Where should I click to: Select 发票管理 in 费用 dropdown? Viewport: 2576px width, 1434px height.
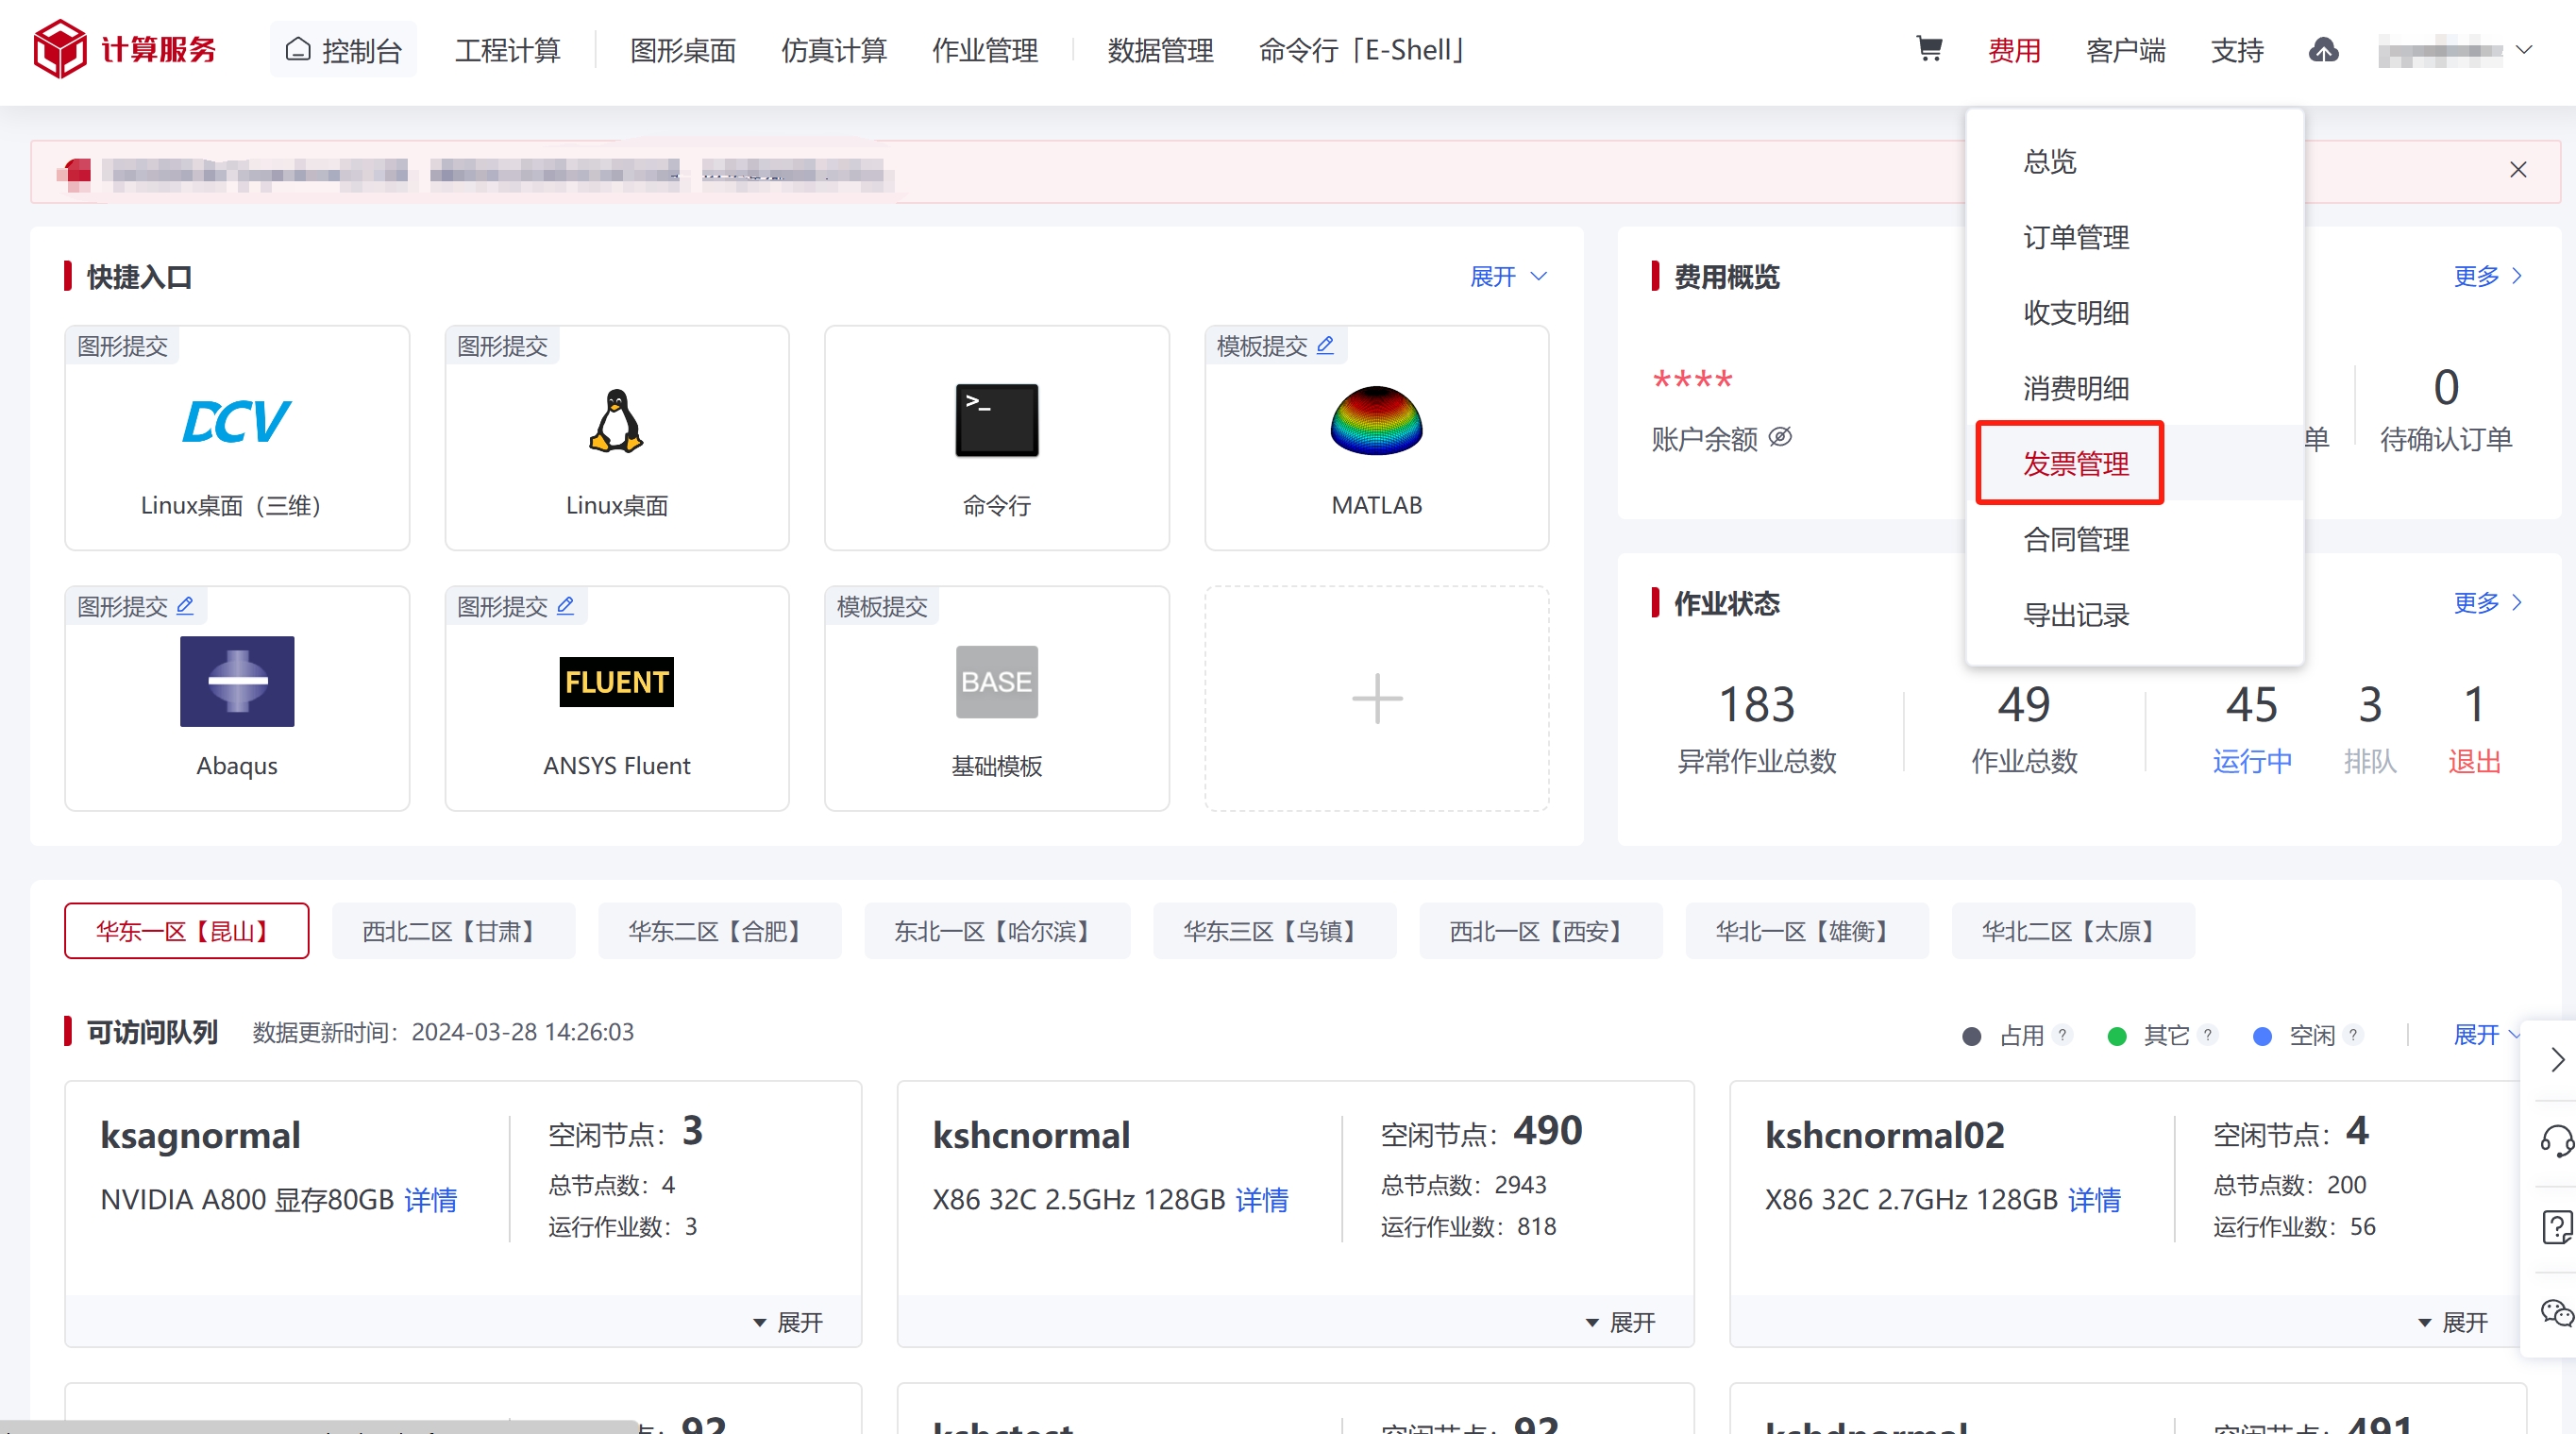(x=2134, y=463)
